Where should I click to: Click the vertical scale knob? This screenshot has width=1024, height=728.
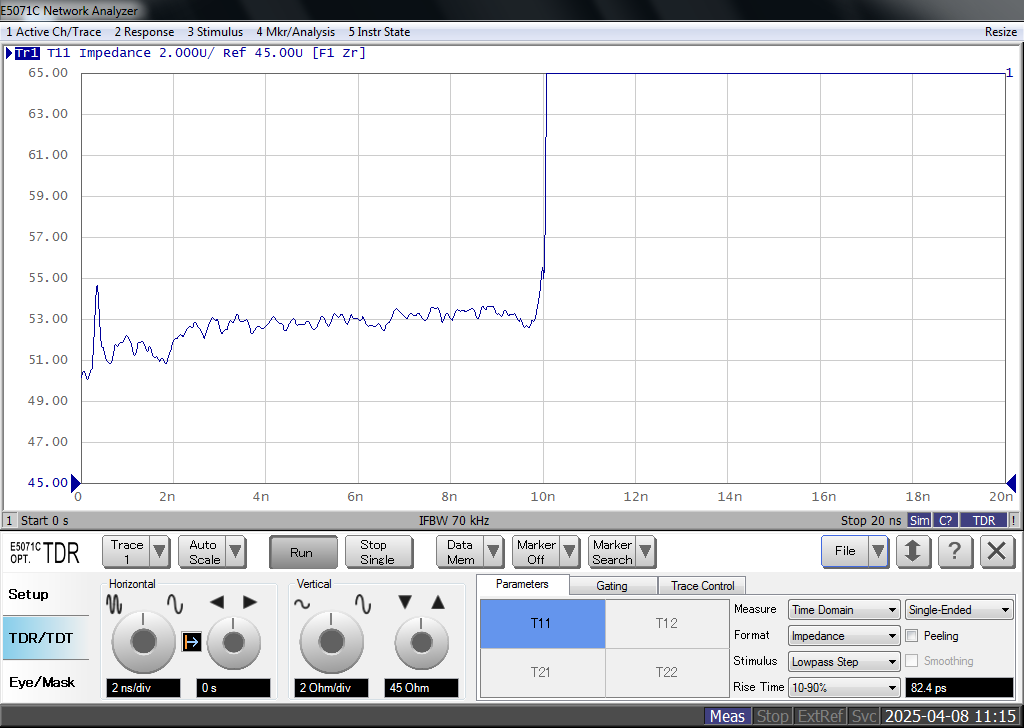click(331, 642)
